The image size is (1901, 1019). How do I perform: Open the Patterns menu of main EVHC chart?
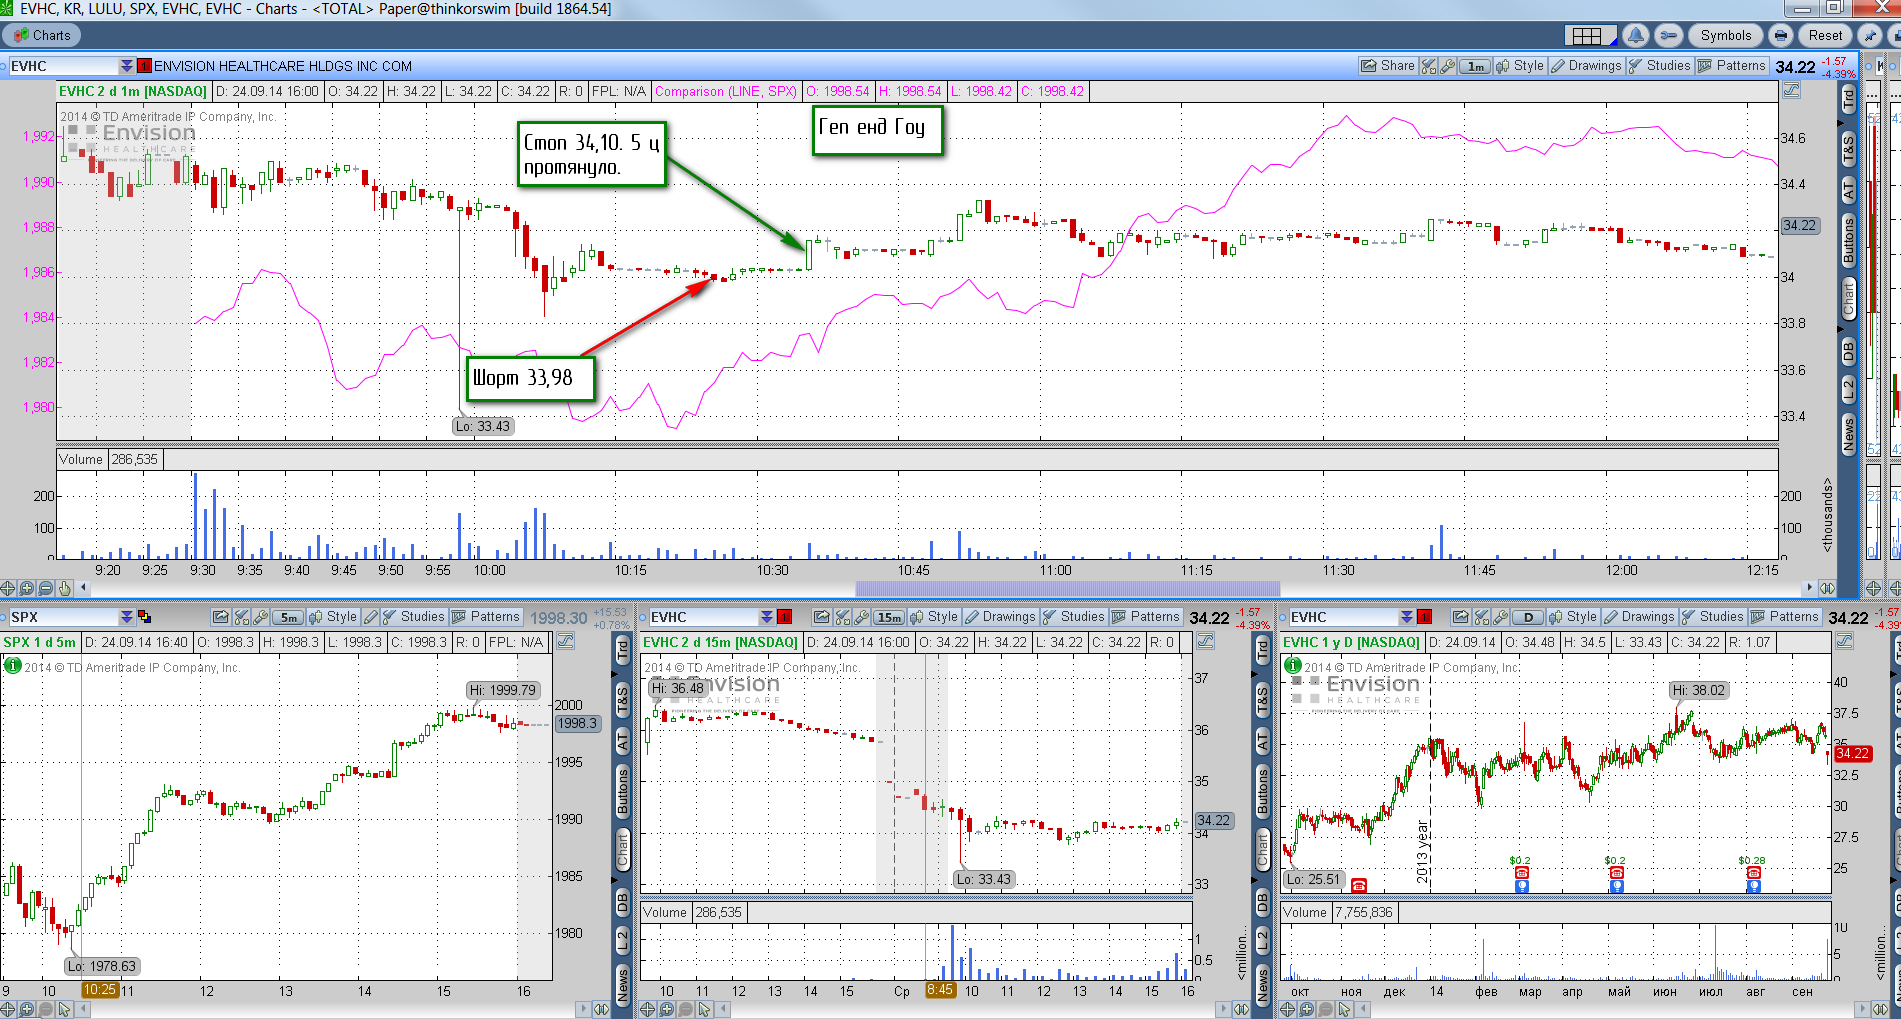pyautogui.click(x=1732, y=66)
